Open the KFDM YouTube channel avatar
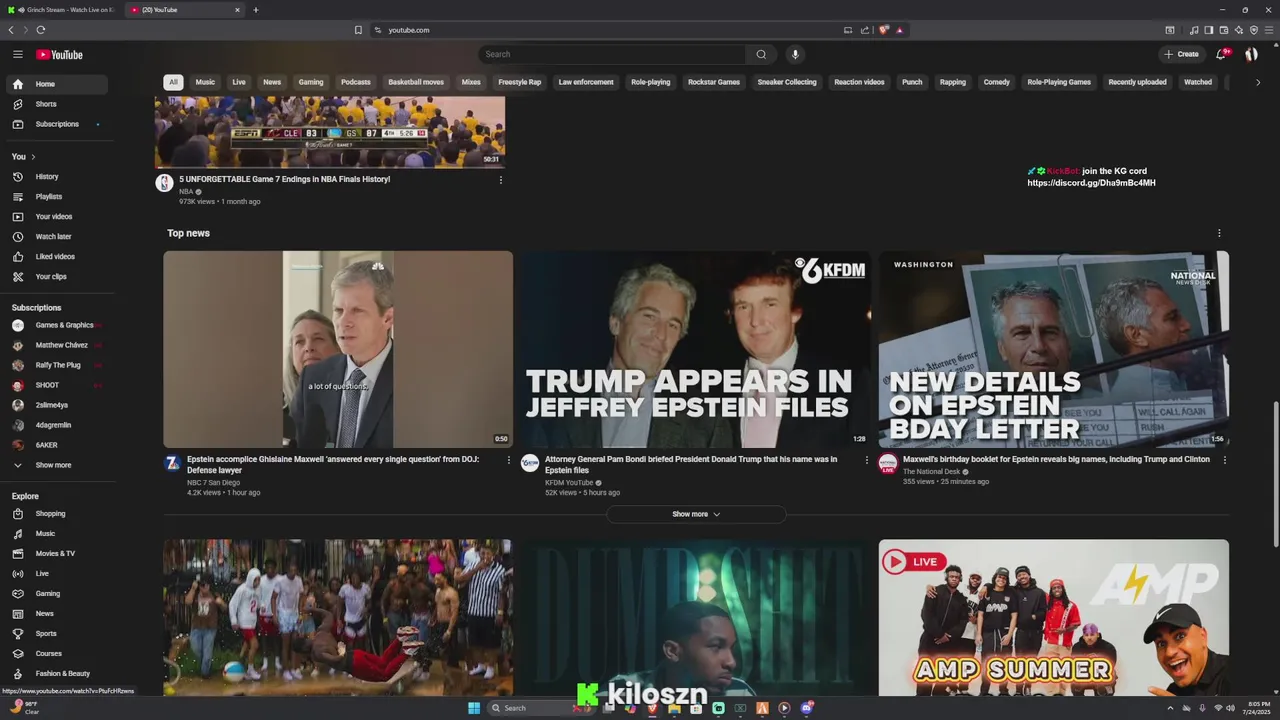Image resolution: width=1280 pixels, height=720 pixels. (x=530, y=463)
